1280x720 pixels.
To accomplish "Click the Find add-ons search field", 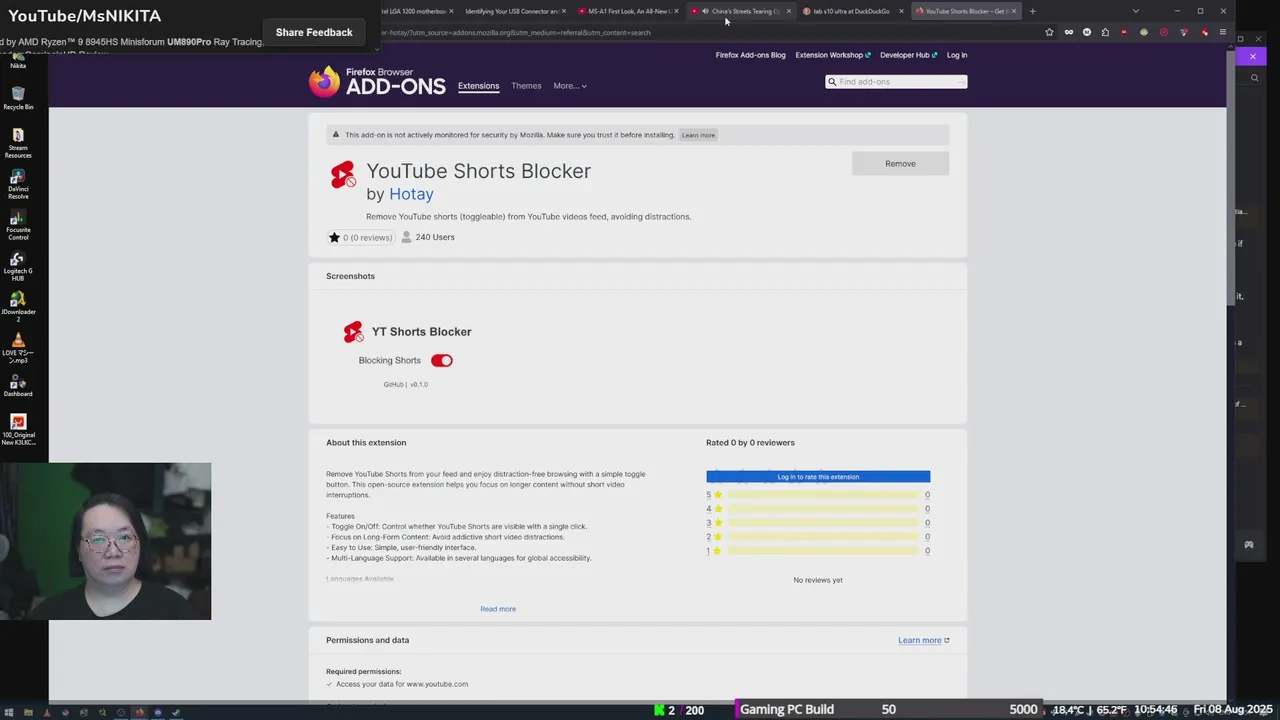I will [896, 81].
